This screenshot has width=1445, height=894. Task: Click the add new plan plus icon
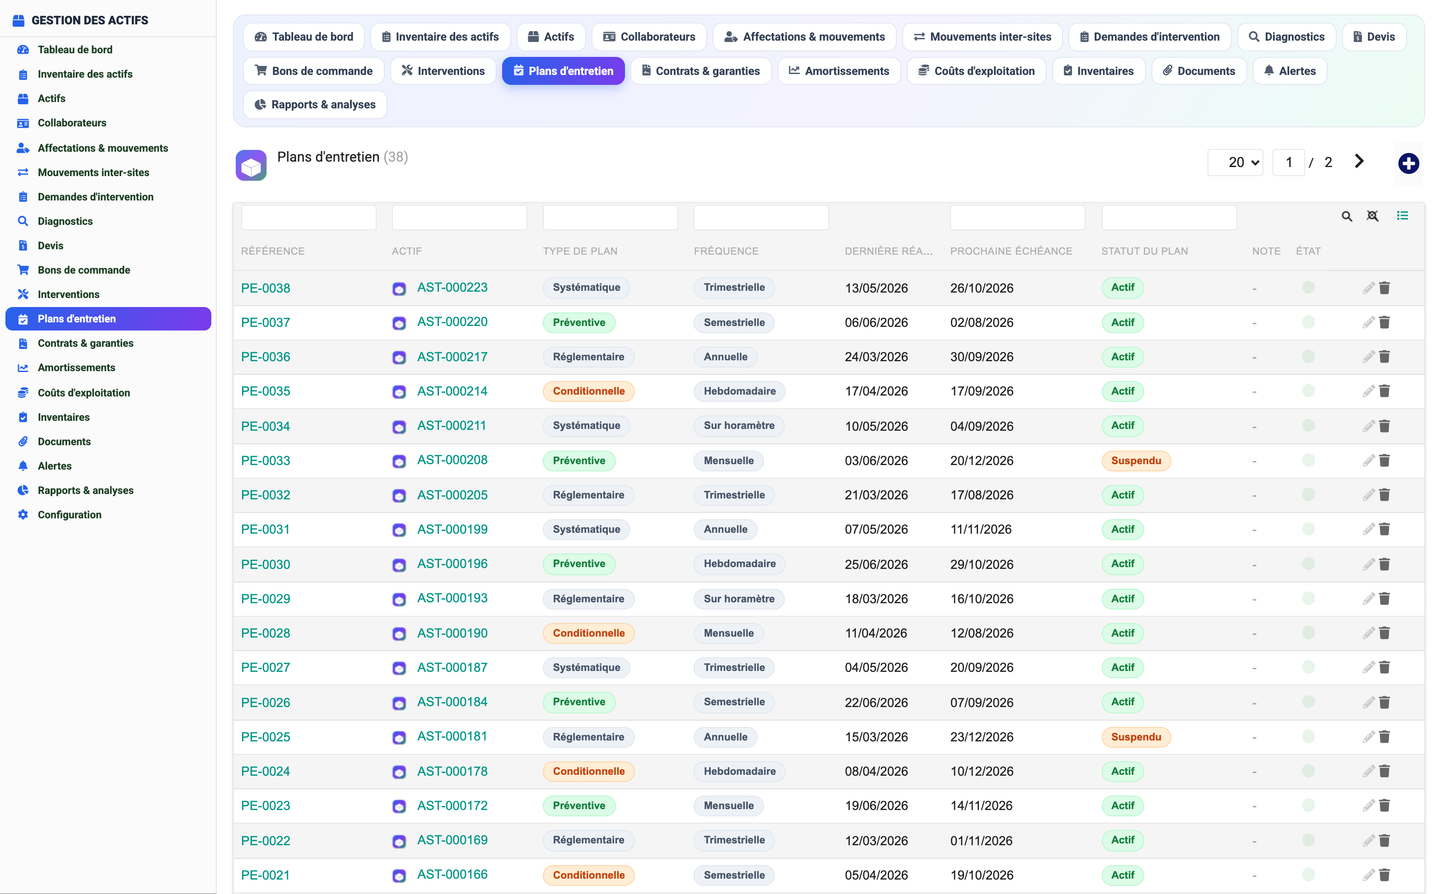tap(1408, 163)
